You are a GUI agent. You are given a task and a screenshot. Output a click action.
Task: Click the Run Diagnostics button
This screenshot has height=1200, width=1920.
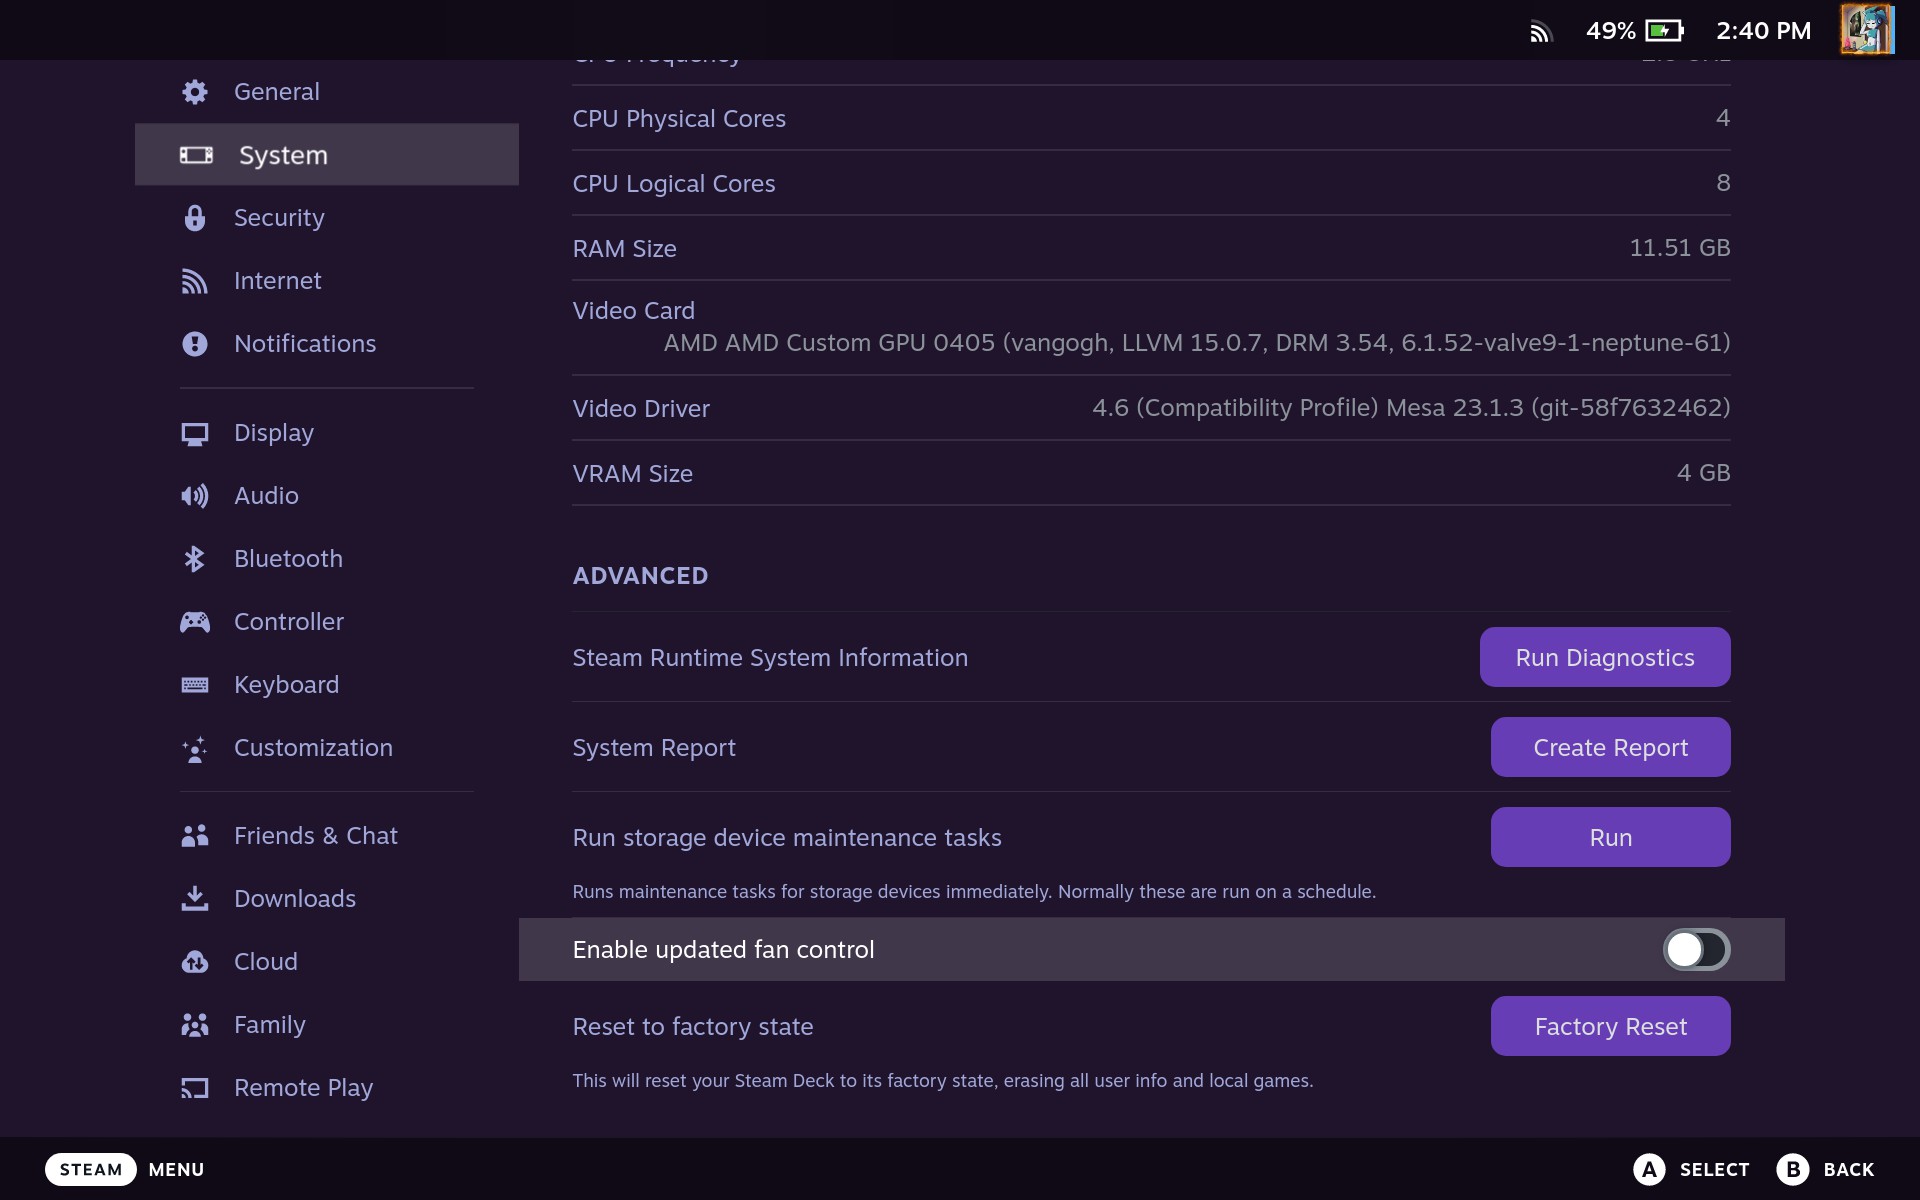[1605, 657]
